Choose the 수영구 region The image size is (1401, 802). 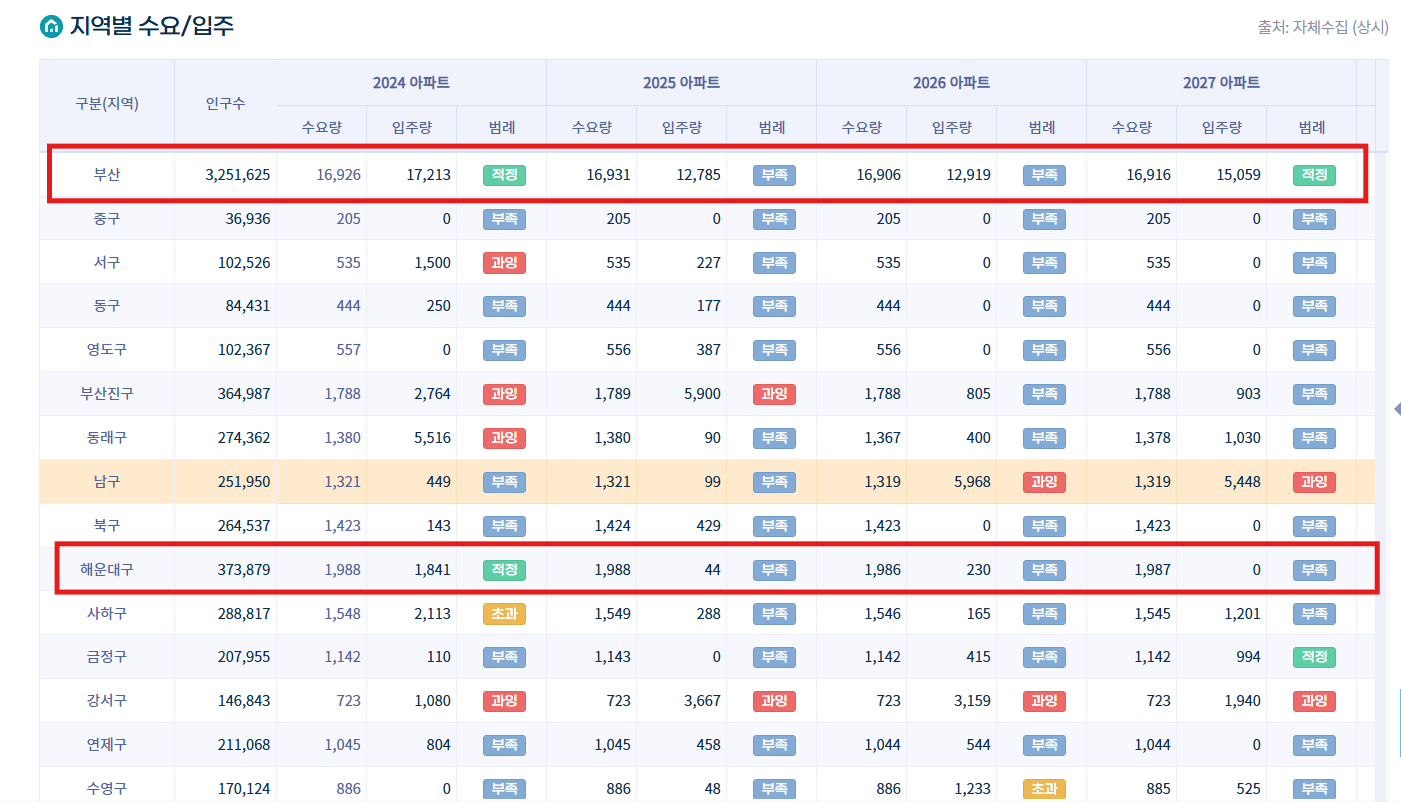click(107, 789)
